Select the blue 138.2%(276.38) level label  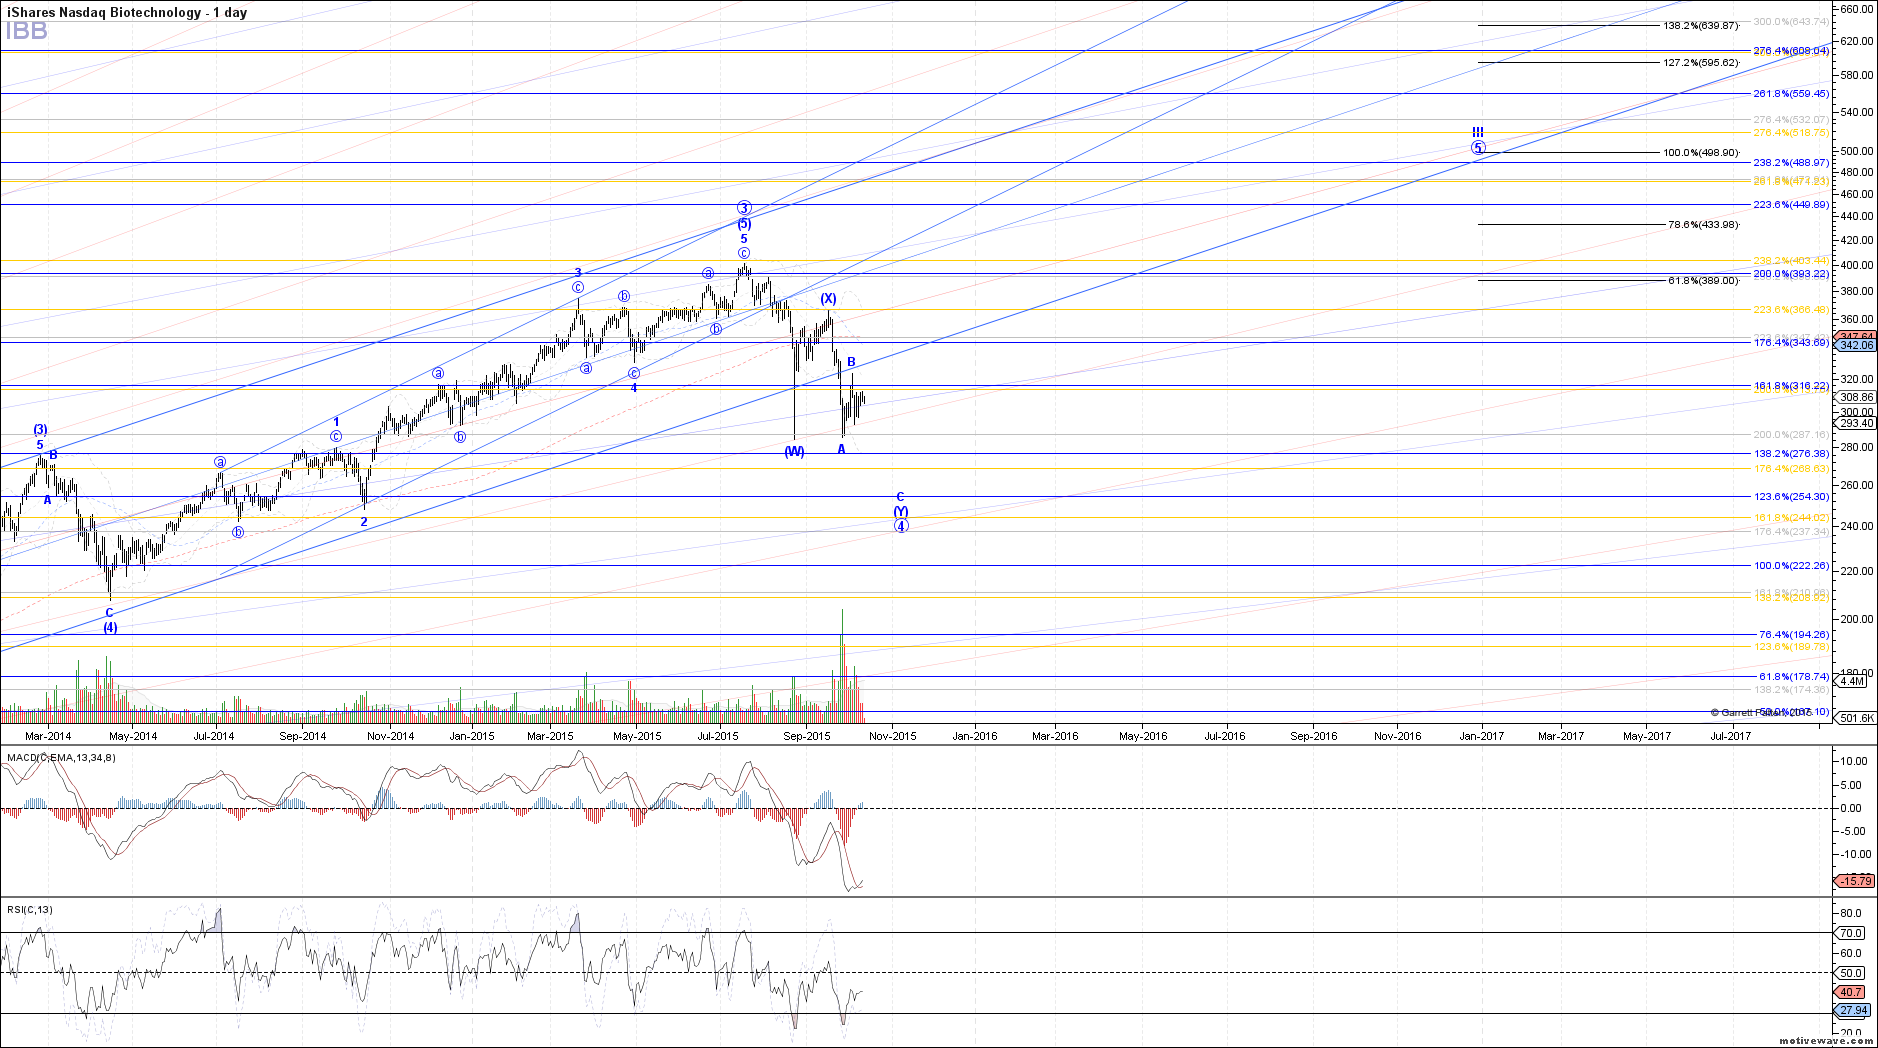click(1791, 453)
